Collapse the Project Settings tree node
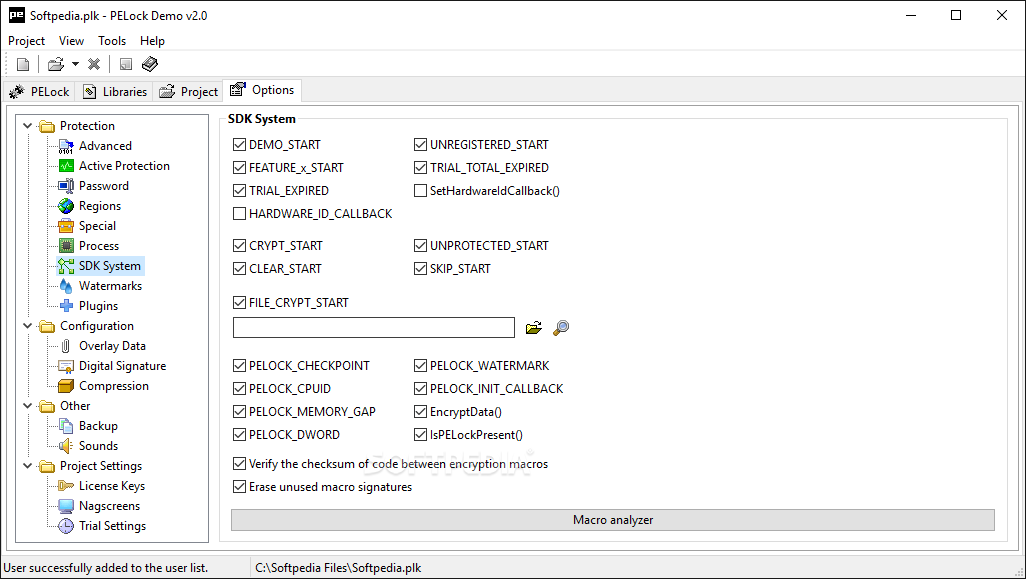The image size is (1026, 579). click(x=27, y=466)
